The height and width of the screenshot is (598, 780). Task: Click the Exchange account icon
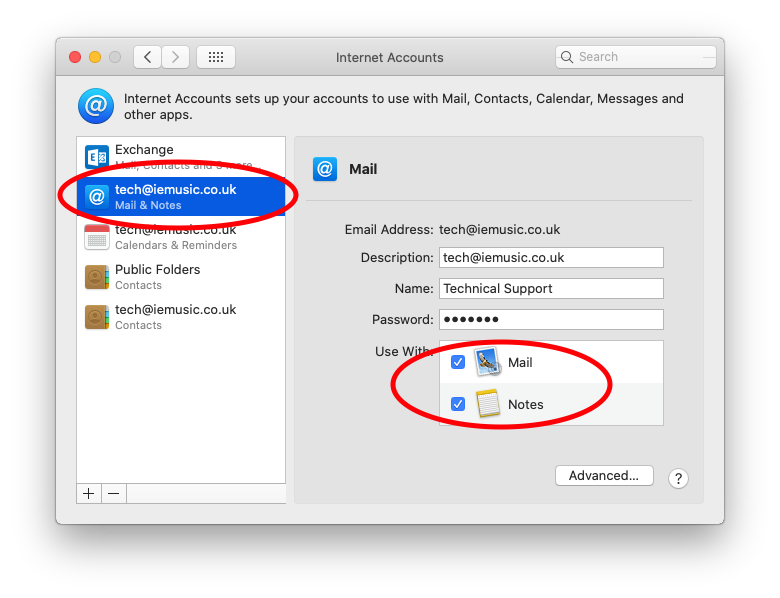click(x=97, y=157)
